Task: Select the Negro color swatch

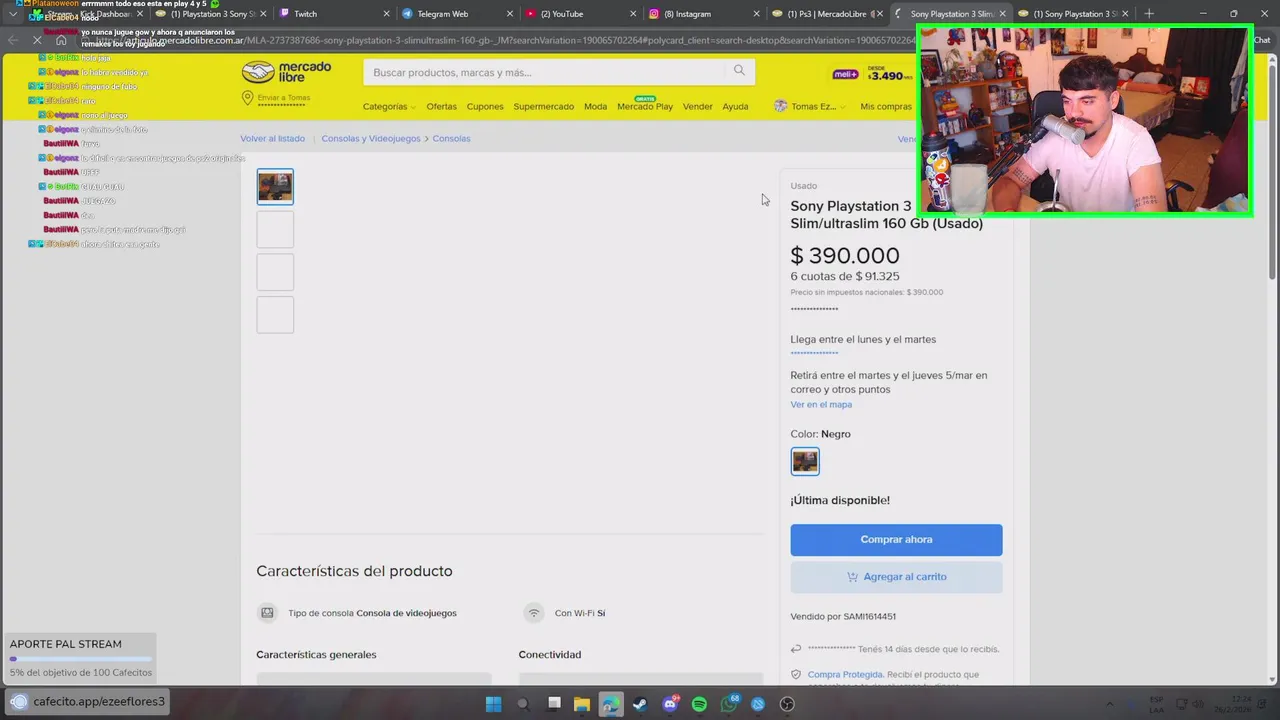Action: pyautogui.click(x=805, y=461)
